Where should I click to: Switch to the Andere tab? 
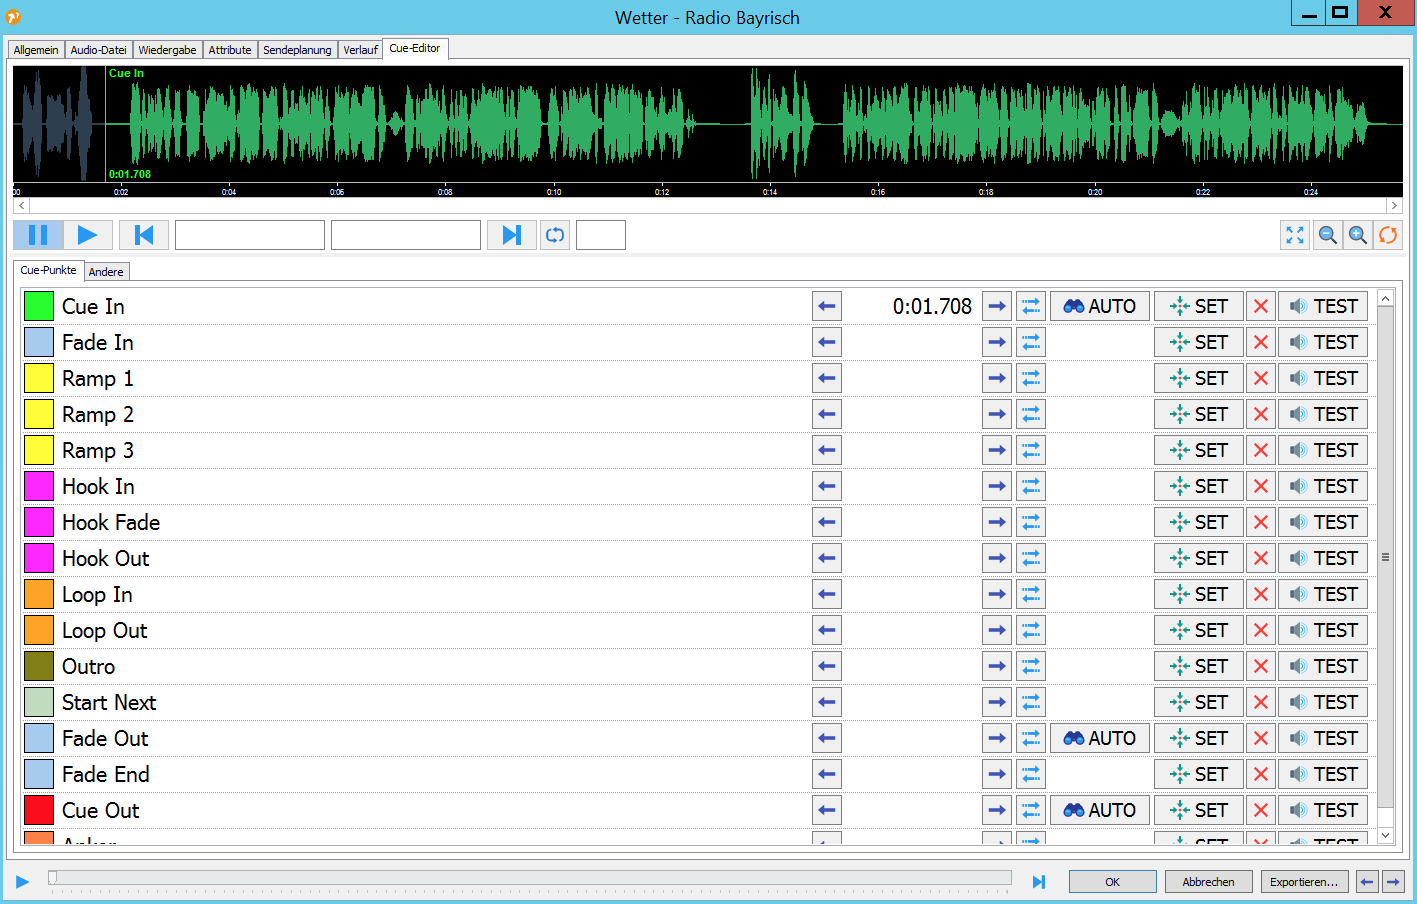tap(106, 272)
